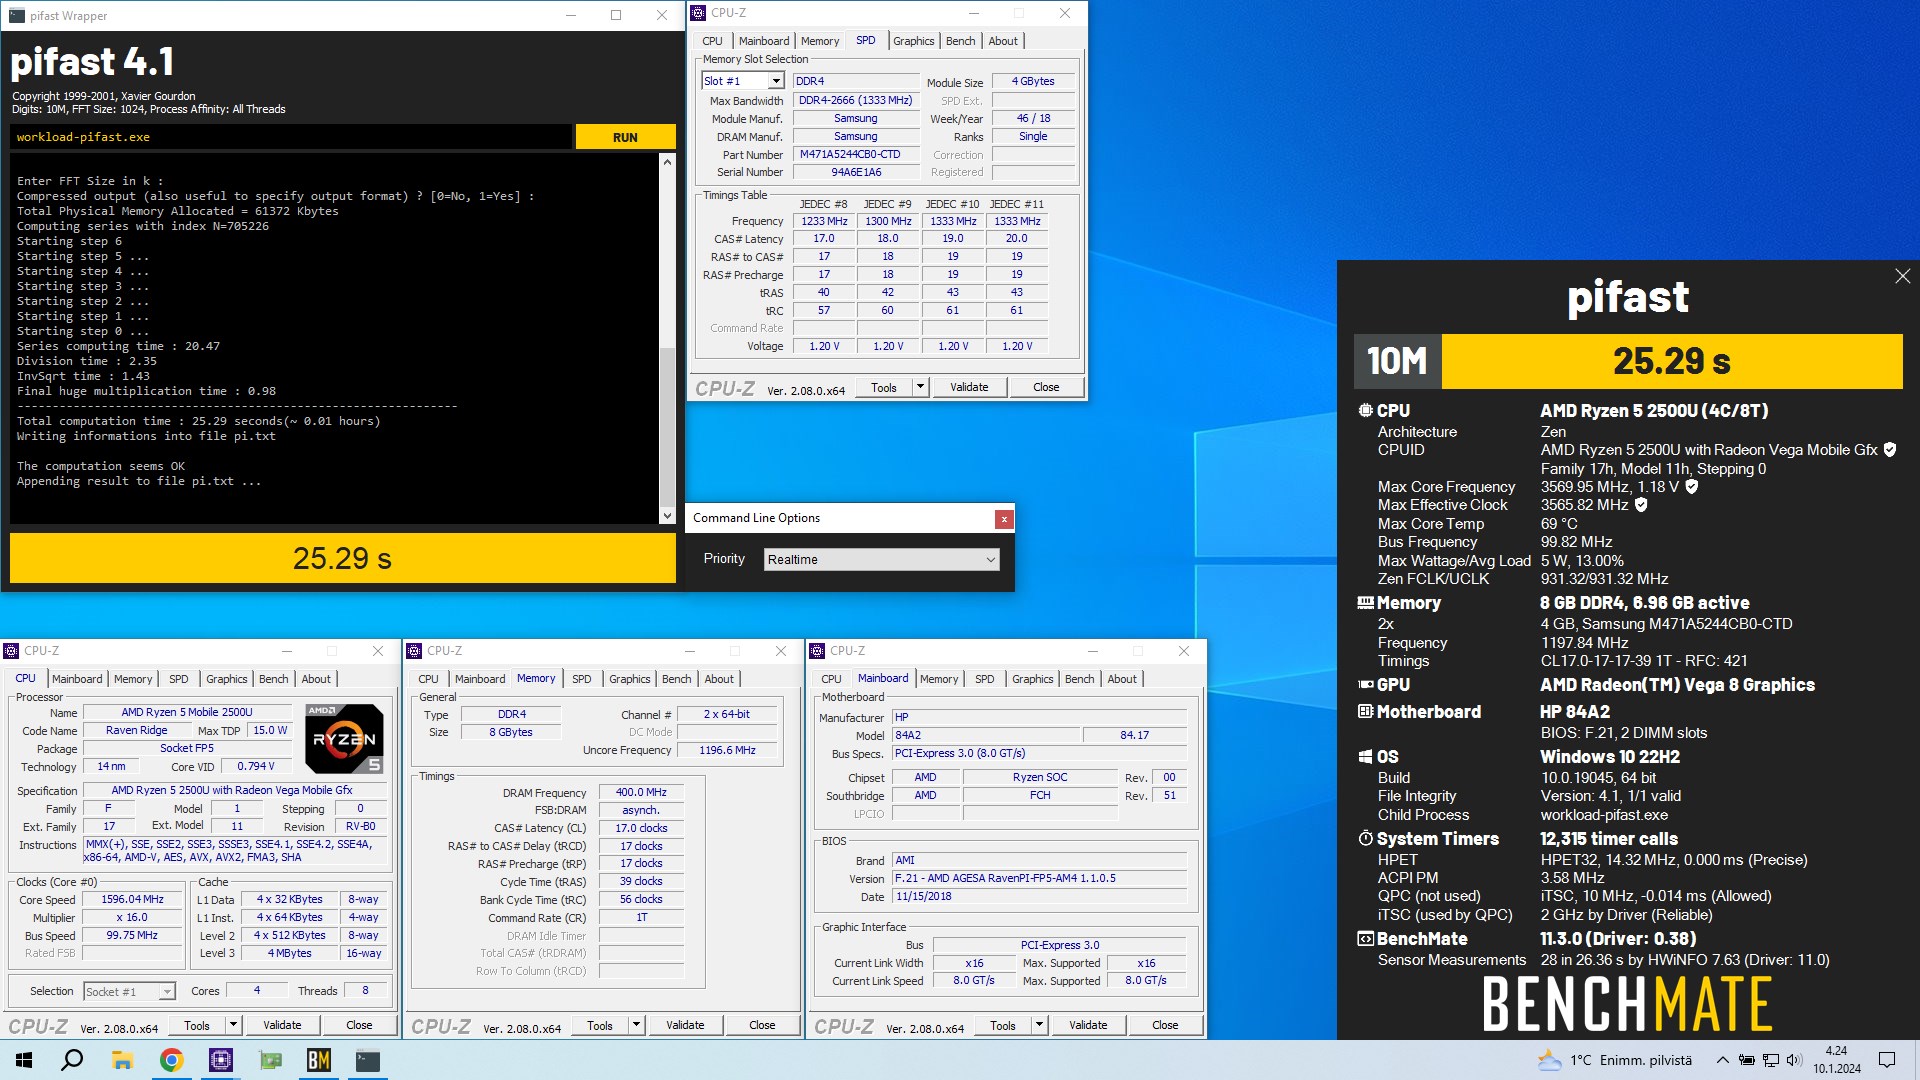Click the console scrollbar up arrow
The width and height of the screenshot is (1920, 1080).
point(667,162)
